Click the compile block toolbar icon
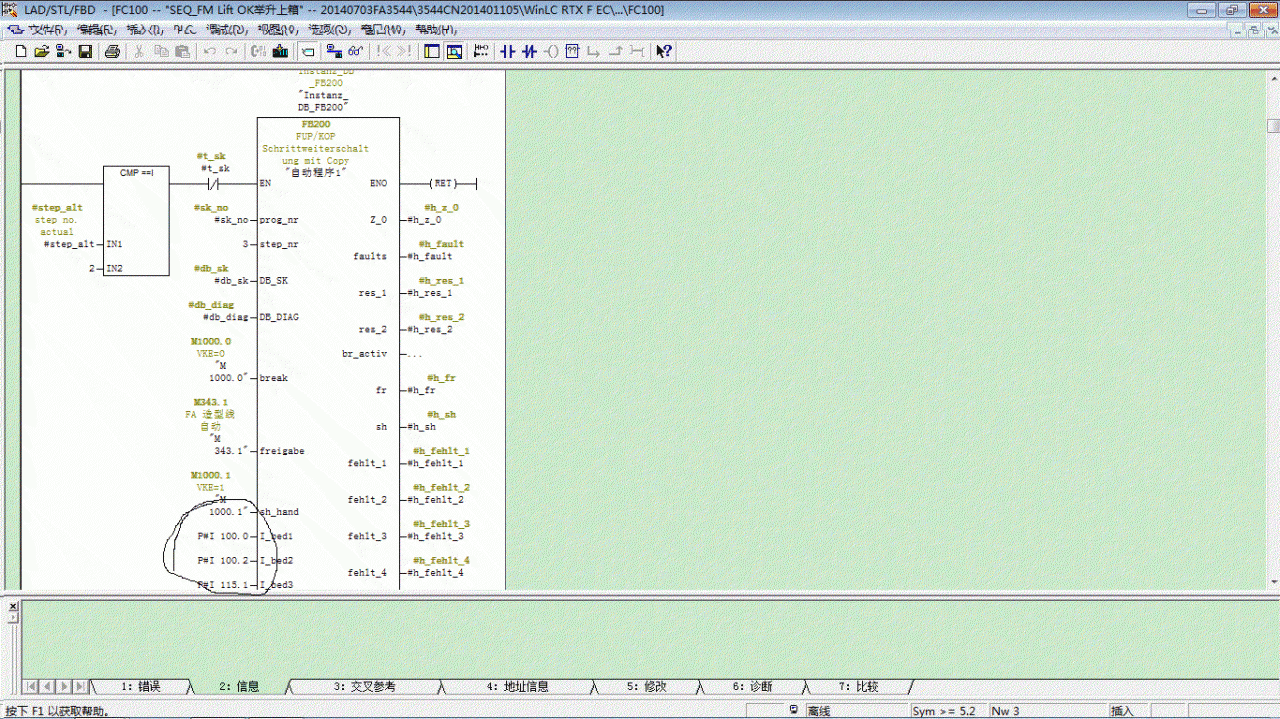Viewport: 1280px width, 719px height. tap(258, 51)
